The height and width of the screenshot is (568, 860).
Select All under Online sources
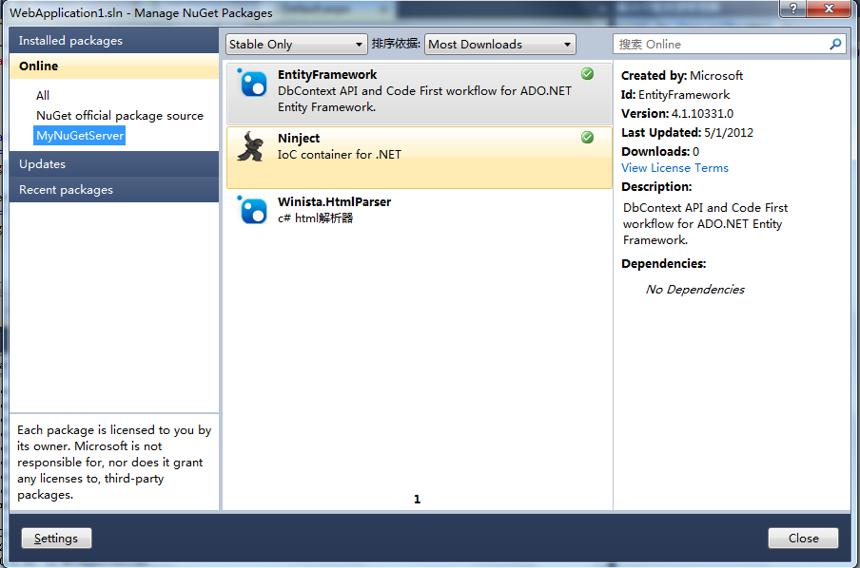(43, 95)
